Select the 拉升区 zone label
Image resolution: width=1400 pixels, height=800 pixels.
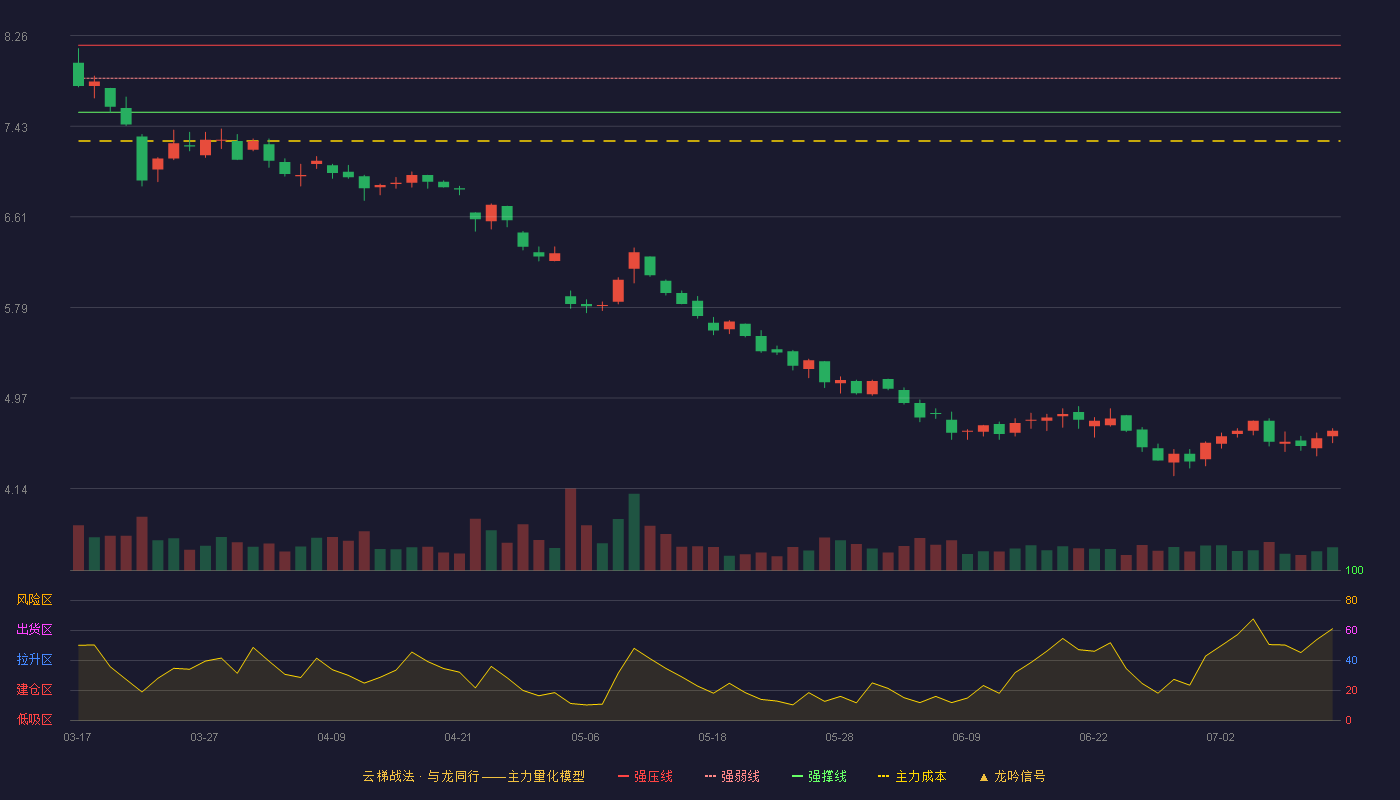tap(34, 660)
